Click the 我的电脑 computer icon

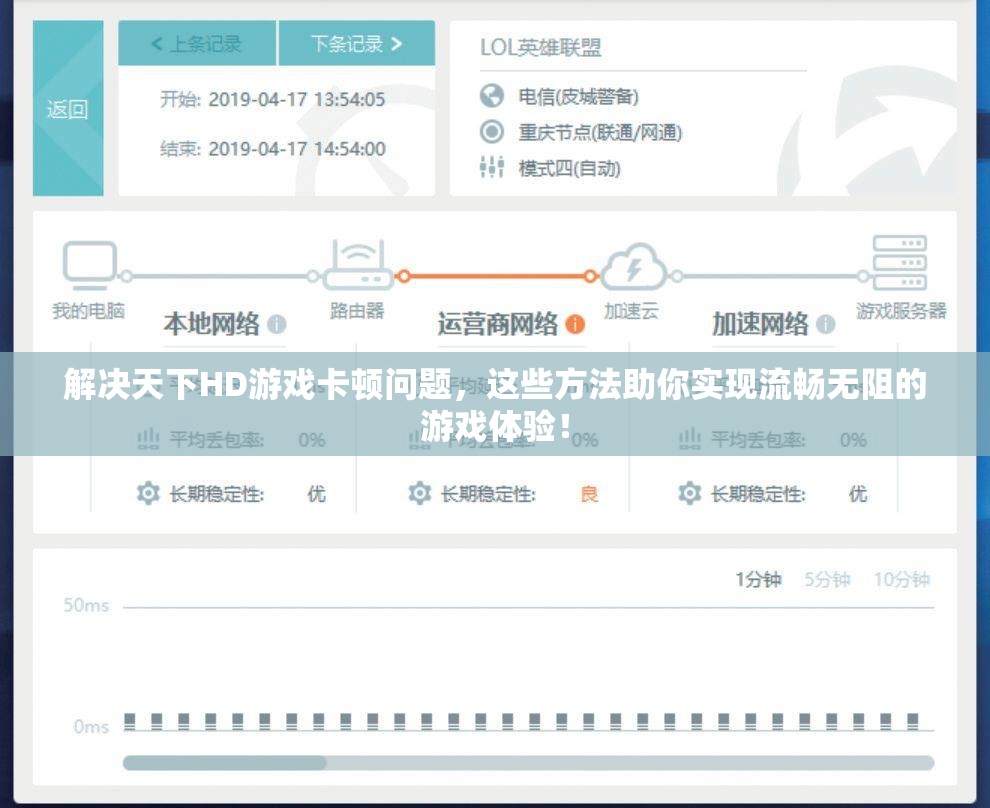(89, 262)
